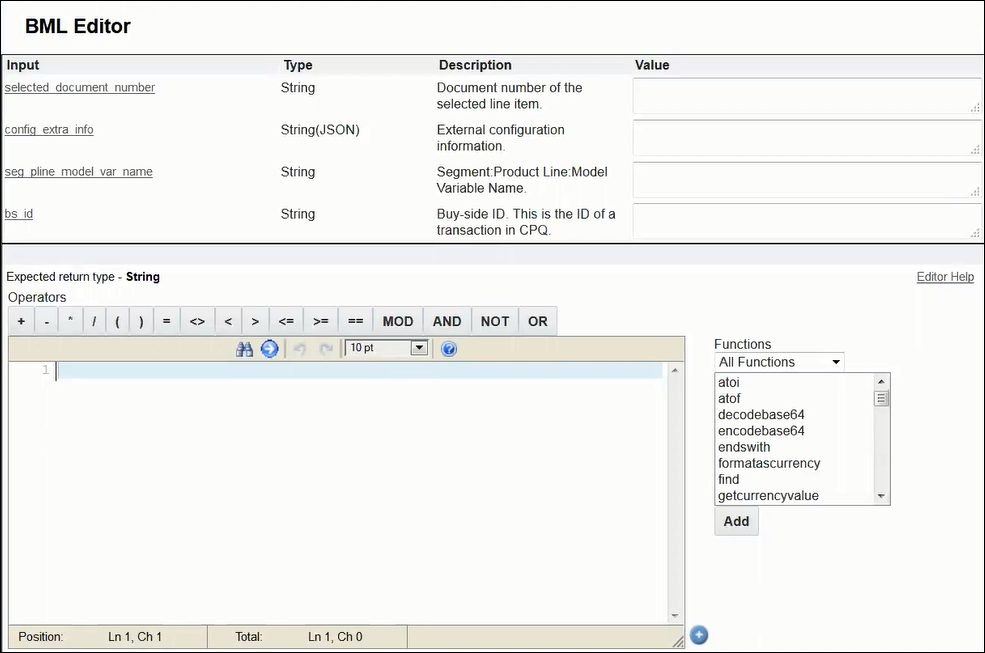Insert the MOD operator

[397, 321]
